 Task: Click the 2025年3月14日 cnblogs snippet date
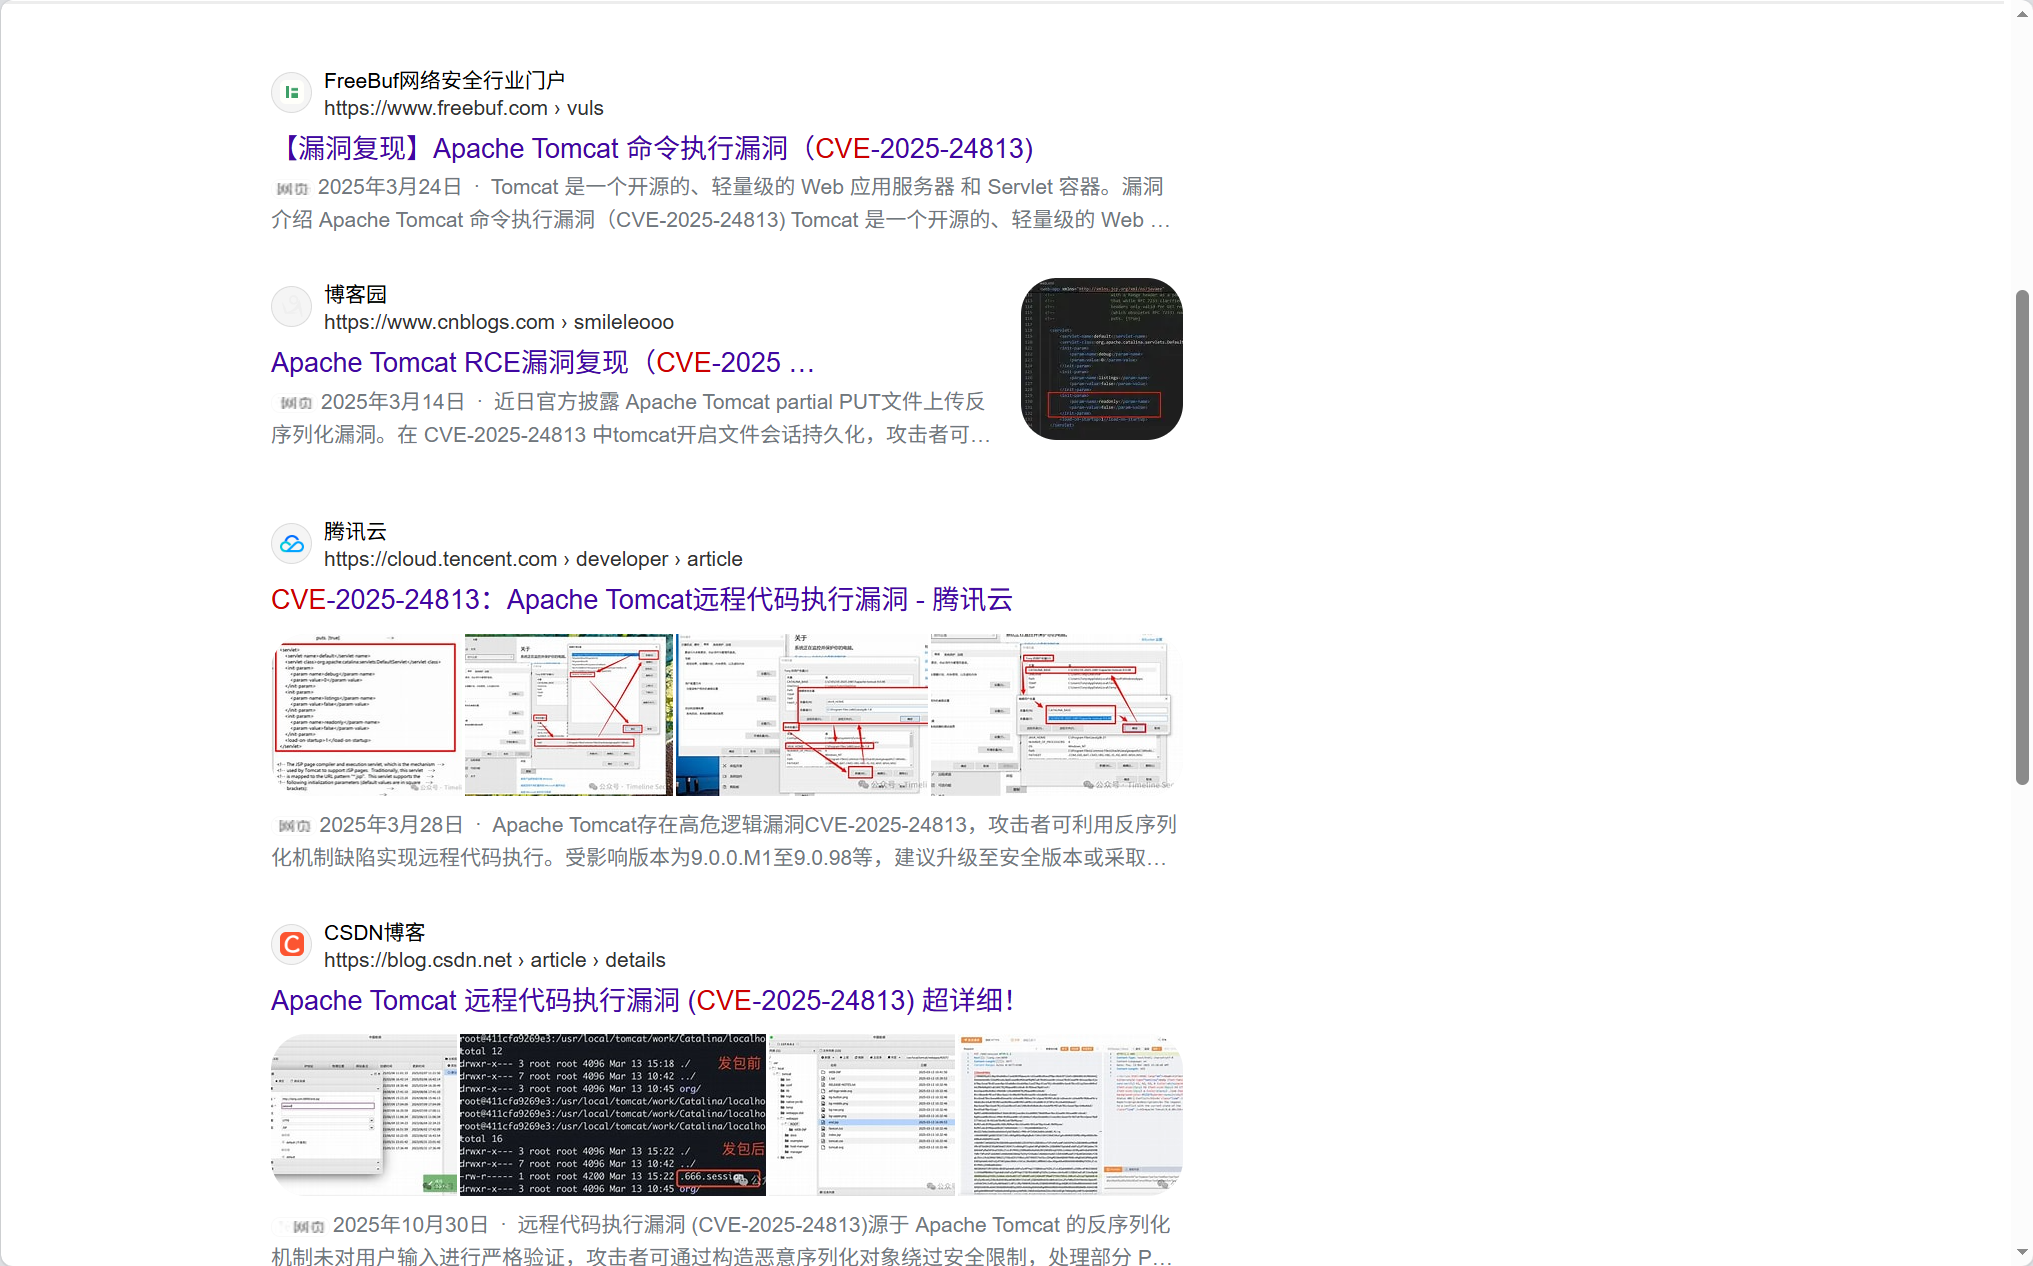coord(393,402)
